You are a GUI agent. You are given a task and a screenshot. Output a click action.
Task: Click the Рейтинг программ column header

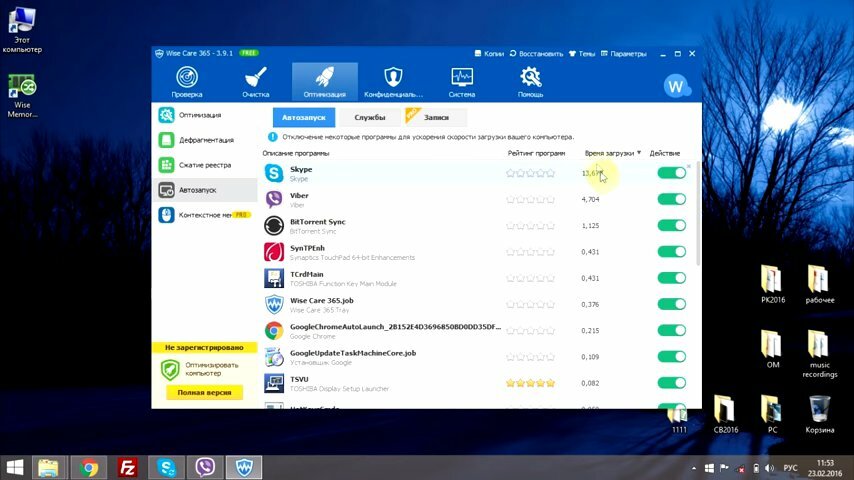tap(536, 153)
